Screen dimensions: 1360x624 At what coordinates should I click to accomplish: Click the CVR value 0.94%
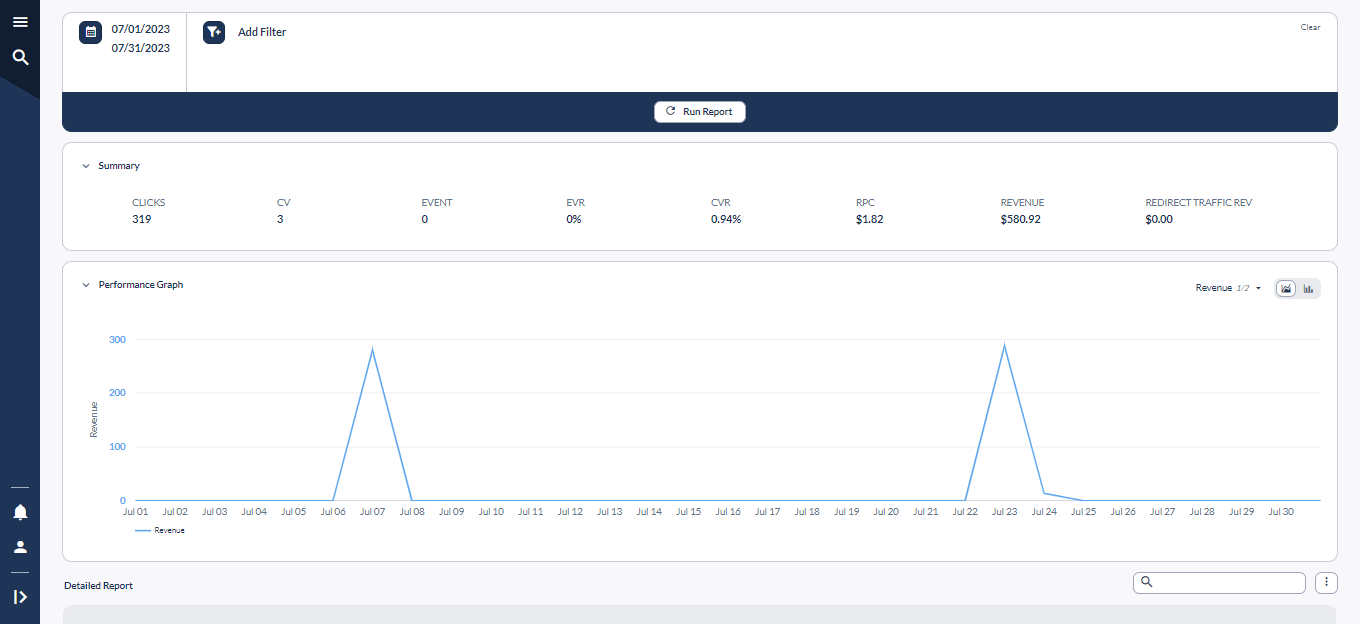pos(726,219)
